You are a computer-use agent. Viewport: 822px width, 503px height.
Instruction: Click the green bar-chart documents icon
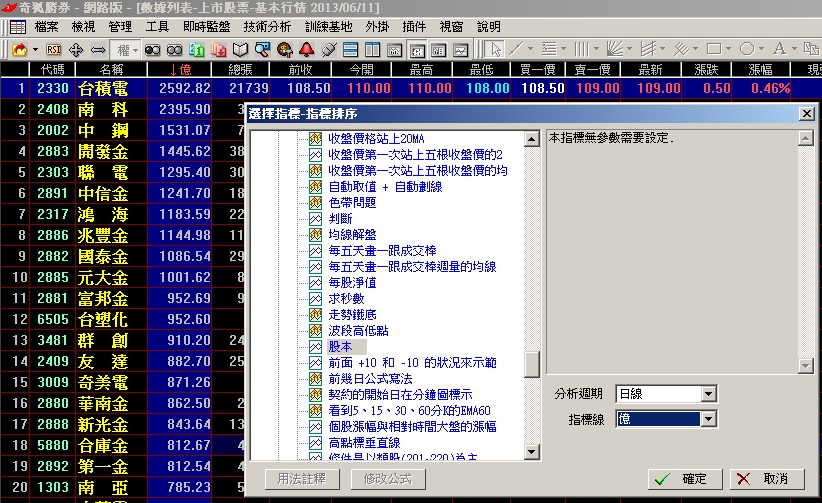pos(197,50)
